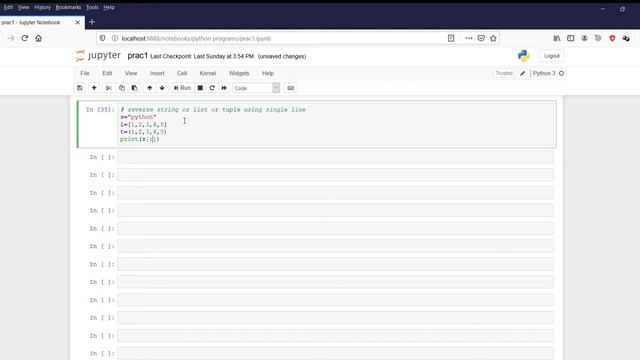The image size is (640, 360).
Task: Go to Firefox home page icon
Action: (38, 38)
